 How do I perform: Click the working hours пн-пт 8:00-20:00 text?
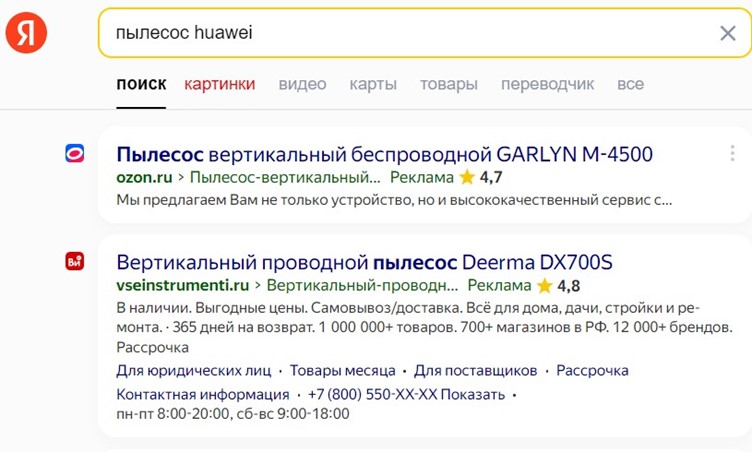coord(233,414)
